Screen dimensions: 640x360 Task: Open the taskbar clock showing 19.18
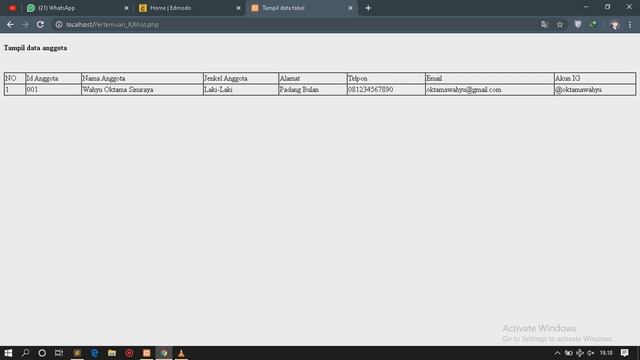[x=606, y=353]
